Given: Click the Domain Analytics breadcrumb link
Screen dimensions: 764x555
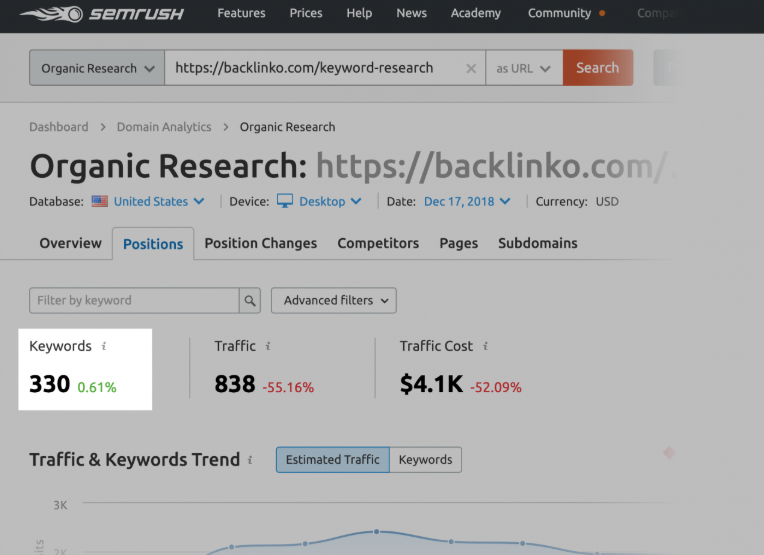Looking at the screenshot, I should point(164,127).
